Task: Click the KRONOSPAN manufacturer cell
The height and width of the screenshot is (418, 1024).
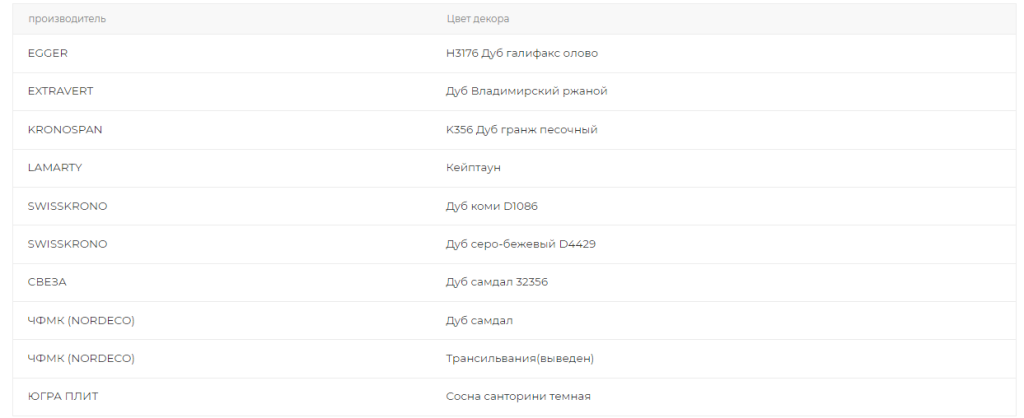Action: (65, 130)
